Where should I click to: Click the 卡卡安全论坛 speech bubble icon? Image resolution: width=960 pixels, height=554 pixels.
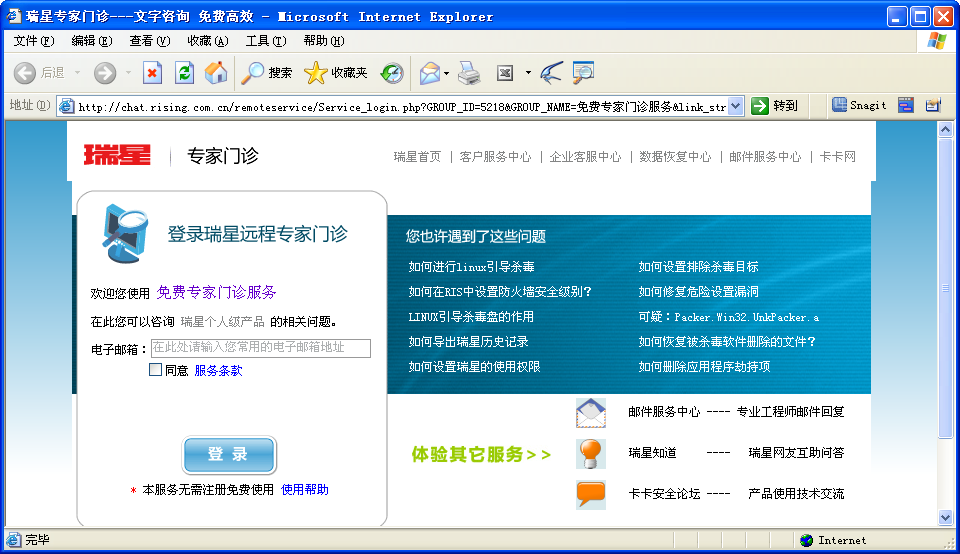(x=591, y=495)
